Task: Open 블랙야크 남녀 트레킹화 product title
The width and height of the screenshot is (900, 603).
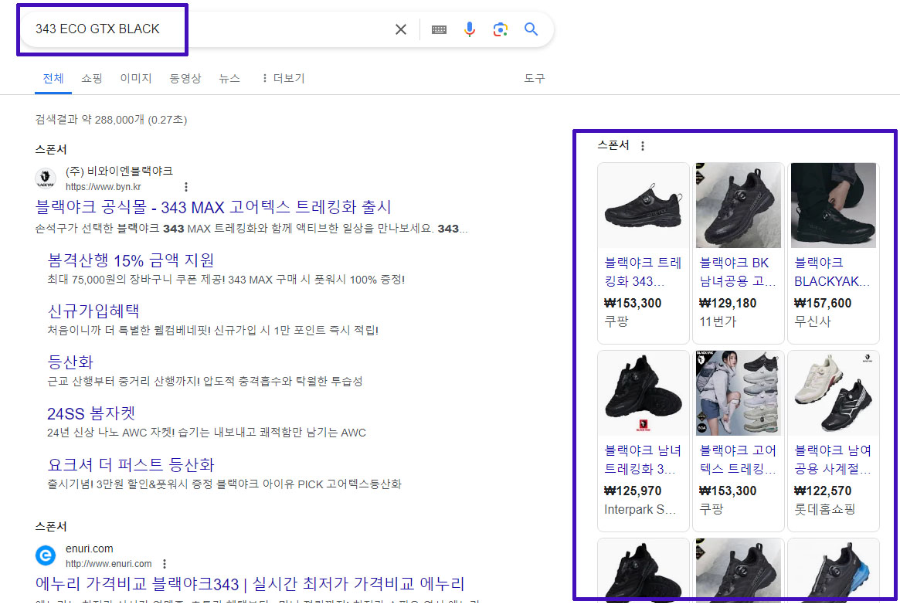Action: pyautogui.click(x=643, y=460)
